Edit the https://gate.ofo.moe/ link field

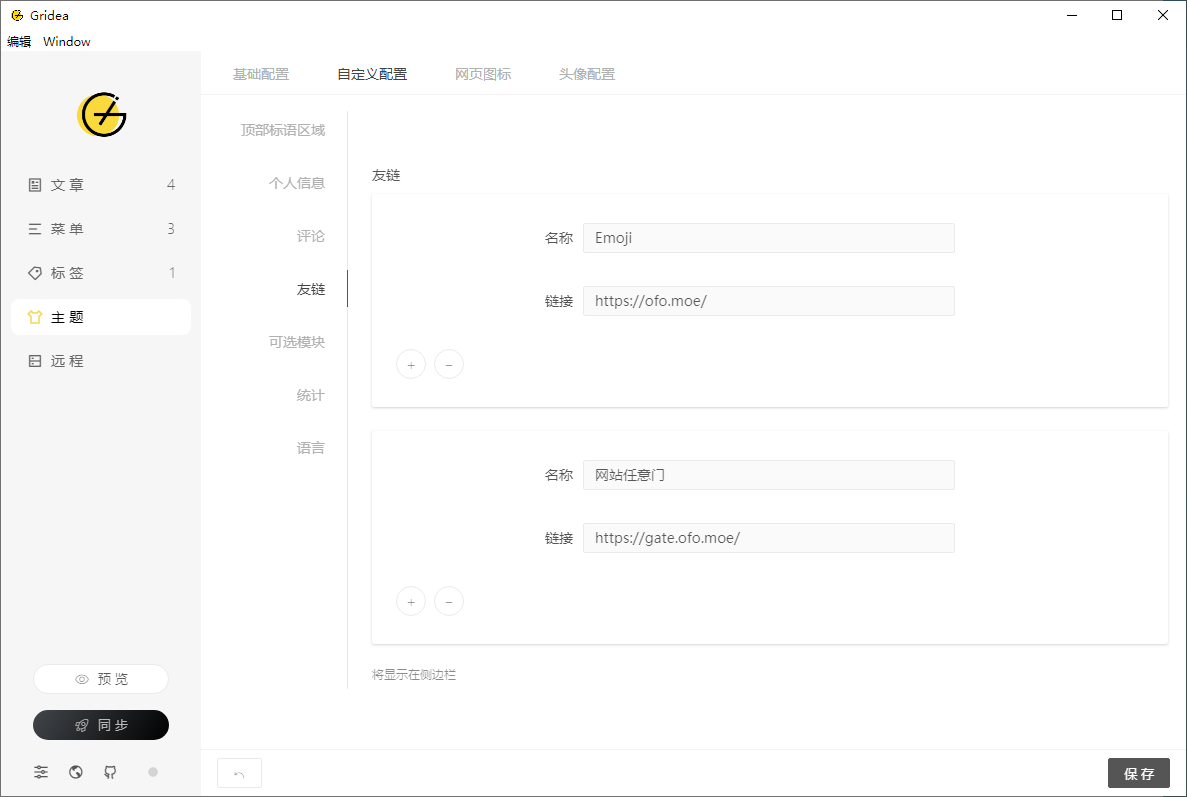point(768,538)
